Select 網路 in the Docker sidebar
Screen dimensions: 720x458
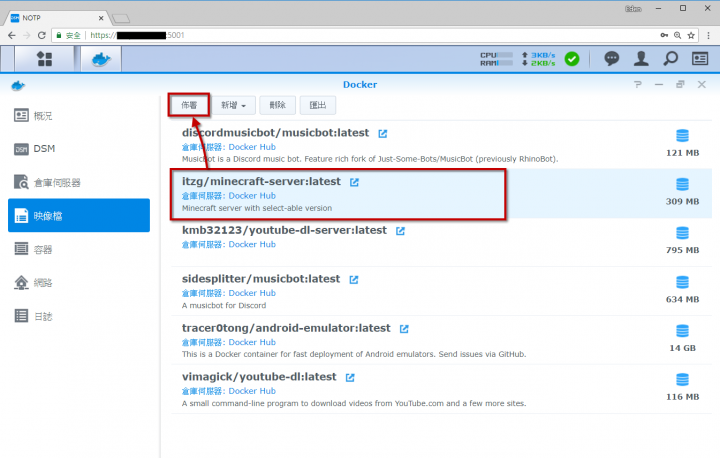point(79,283)
